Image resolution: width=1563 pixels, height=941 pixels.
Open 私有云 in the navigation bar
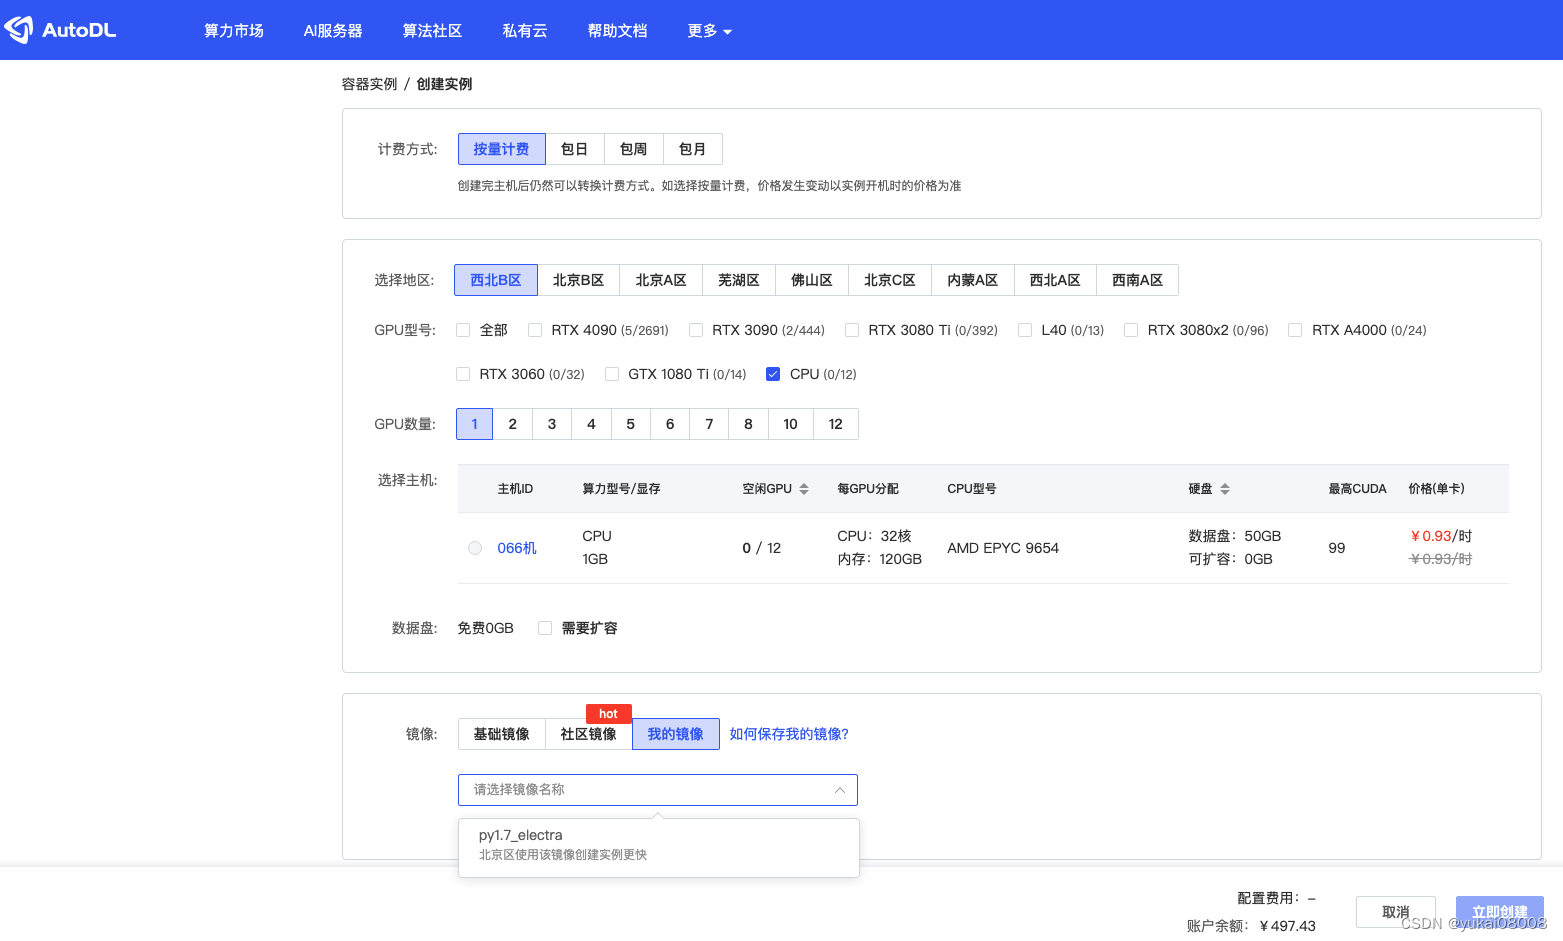pyautogui.click(x=525, y=31)
